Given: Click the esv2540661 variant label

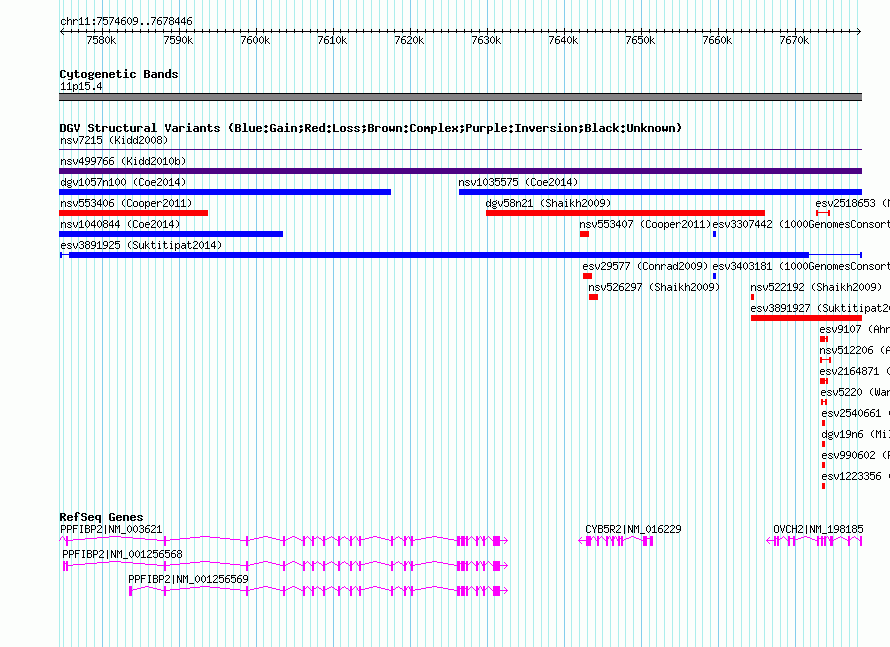Looking at the screenshot, I should [x=855, y=413].
